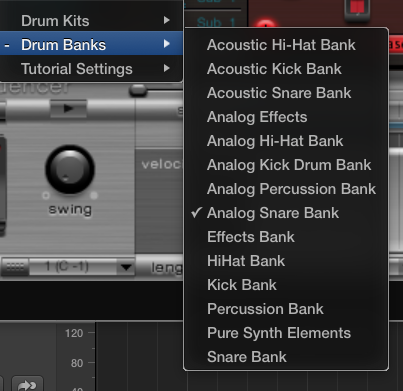Screen dimensions: 403x391
Task: Click the 120 velocity scale label
Action: (74, 333)
